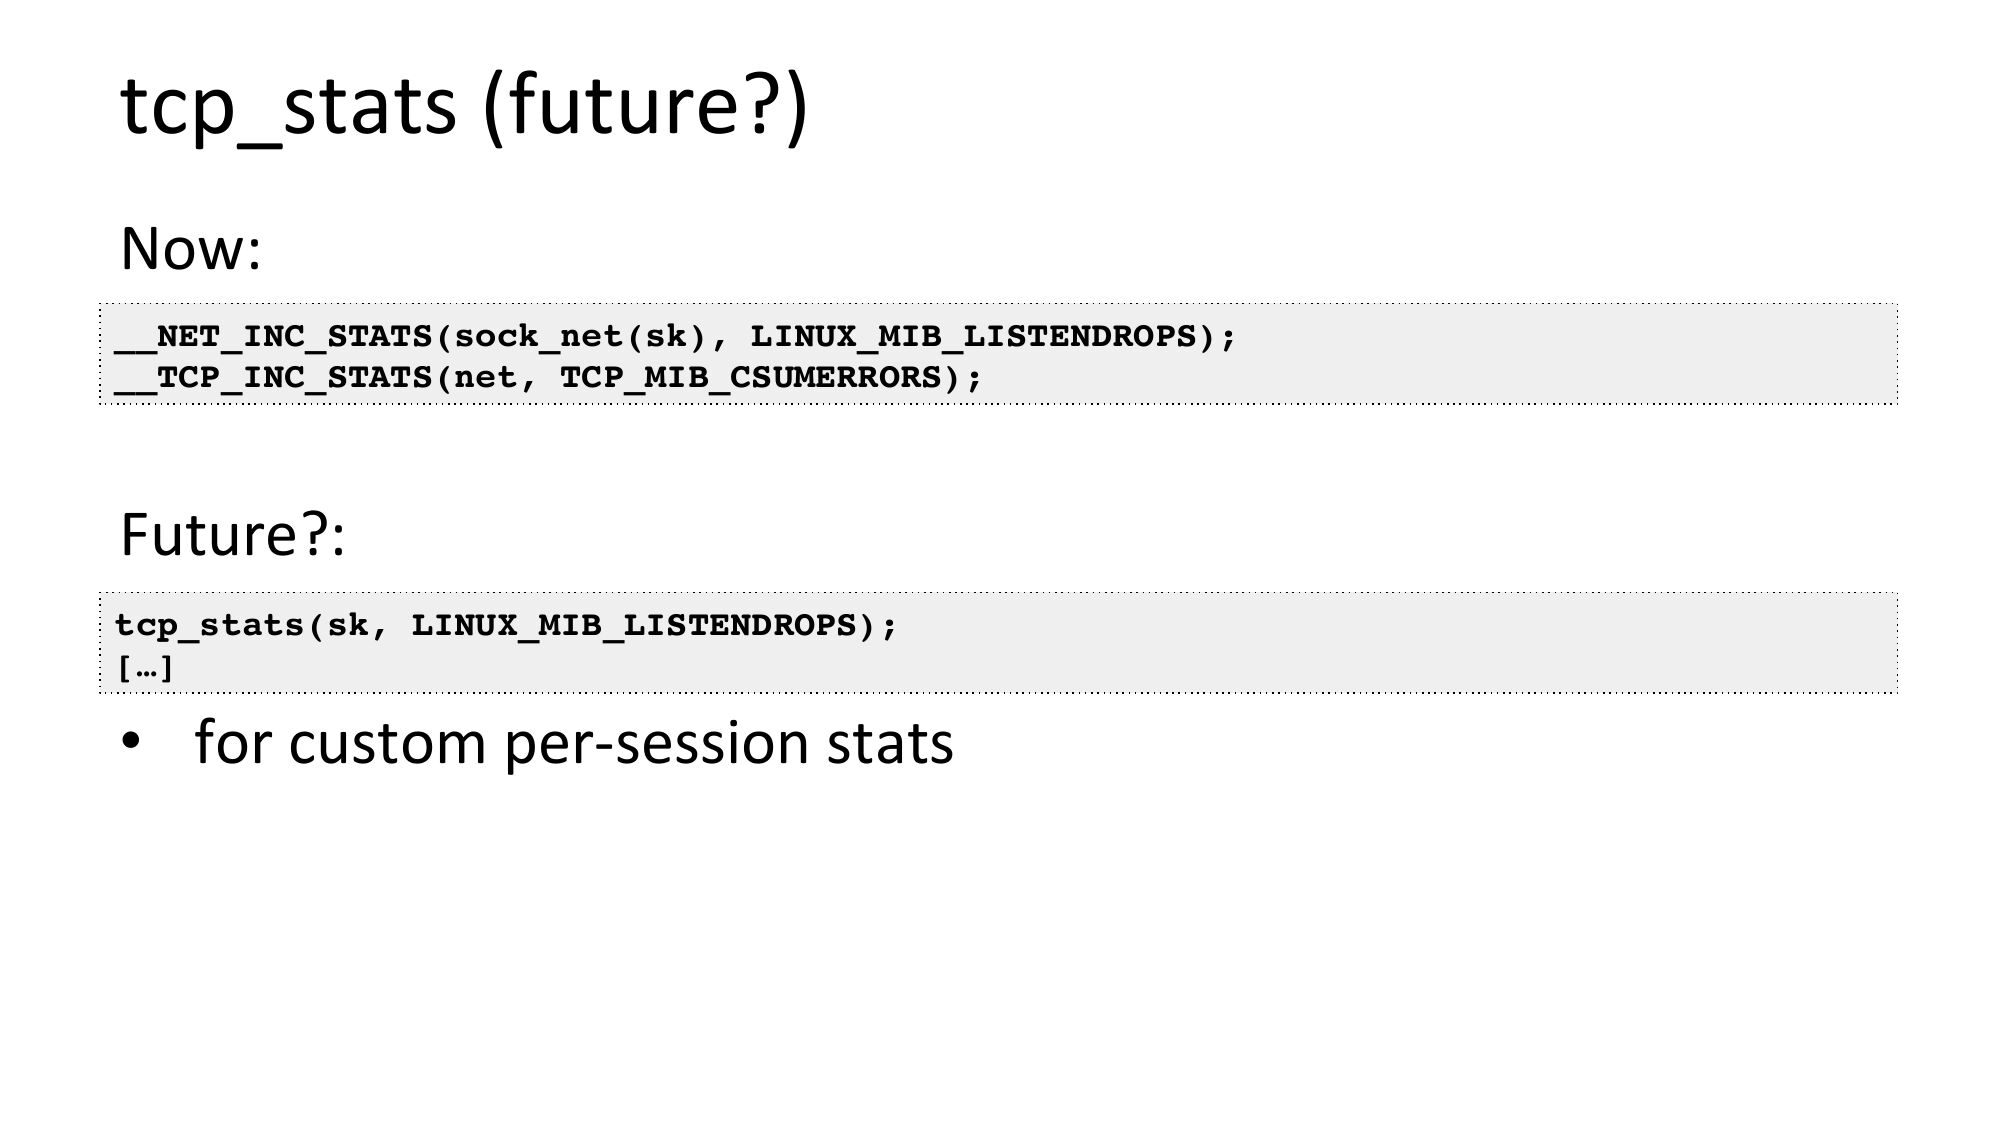
Task: Click the "sk" argument in tcp_stats call
Action: [347, 626]
